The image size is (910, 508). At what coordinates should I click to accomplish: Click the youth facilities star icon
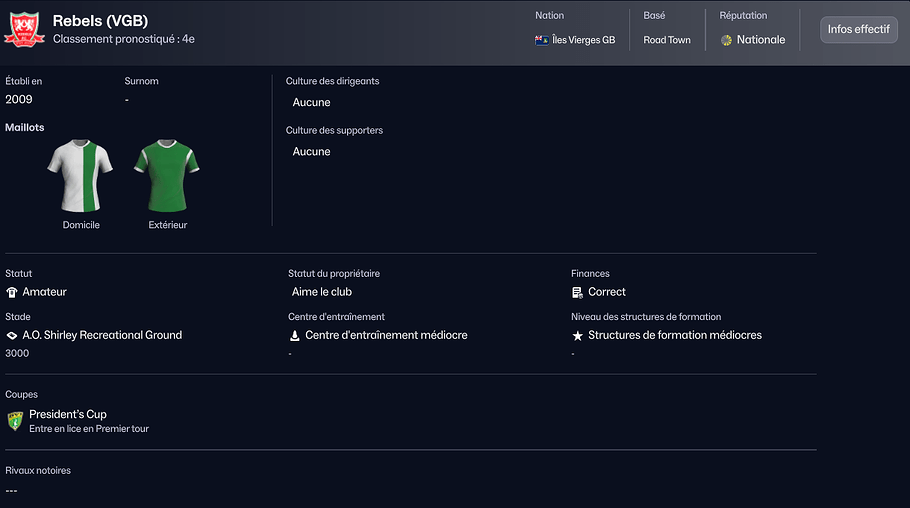point(577,336)
